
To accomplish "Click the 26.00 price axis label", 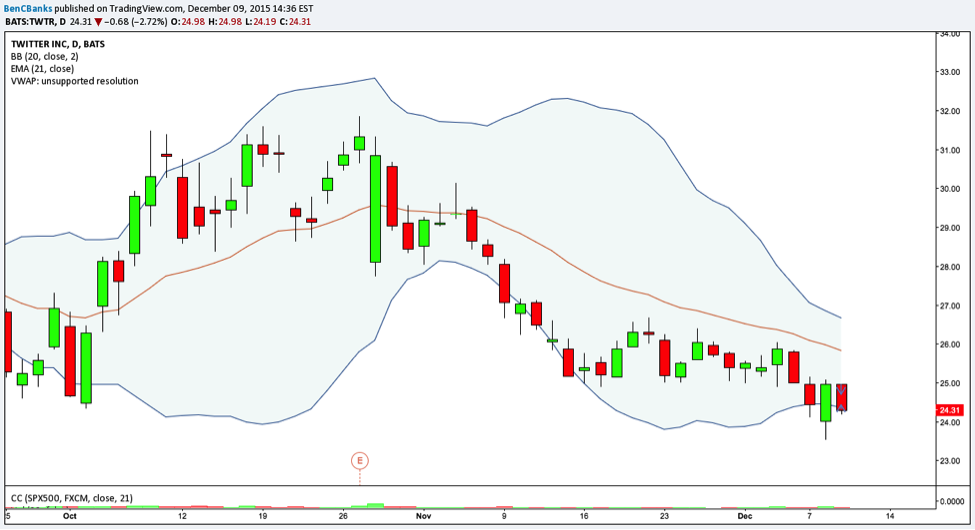I will tap(950, 345).
